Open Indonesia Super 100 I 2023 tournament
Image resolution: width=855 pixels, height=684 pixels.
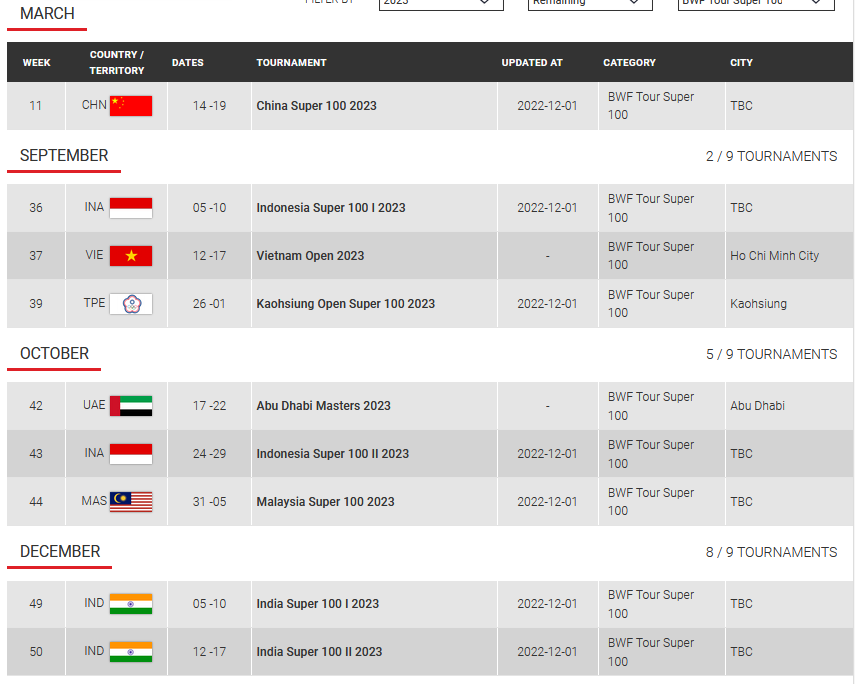[x=331, y=208]
